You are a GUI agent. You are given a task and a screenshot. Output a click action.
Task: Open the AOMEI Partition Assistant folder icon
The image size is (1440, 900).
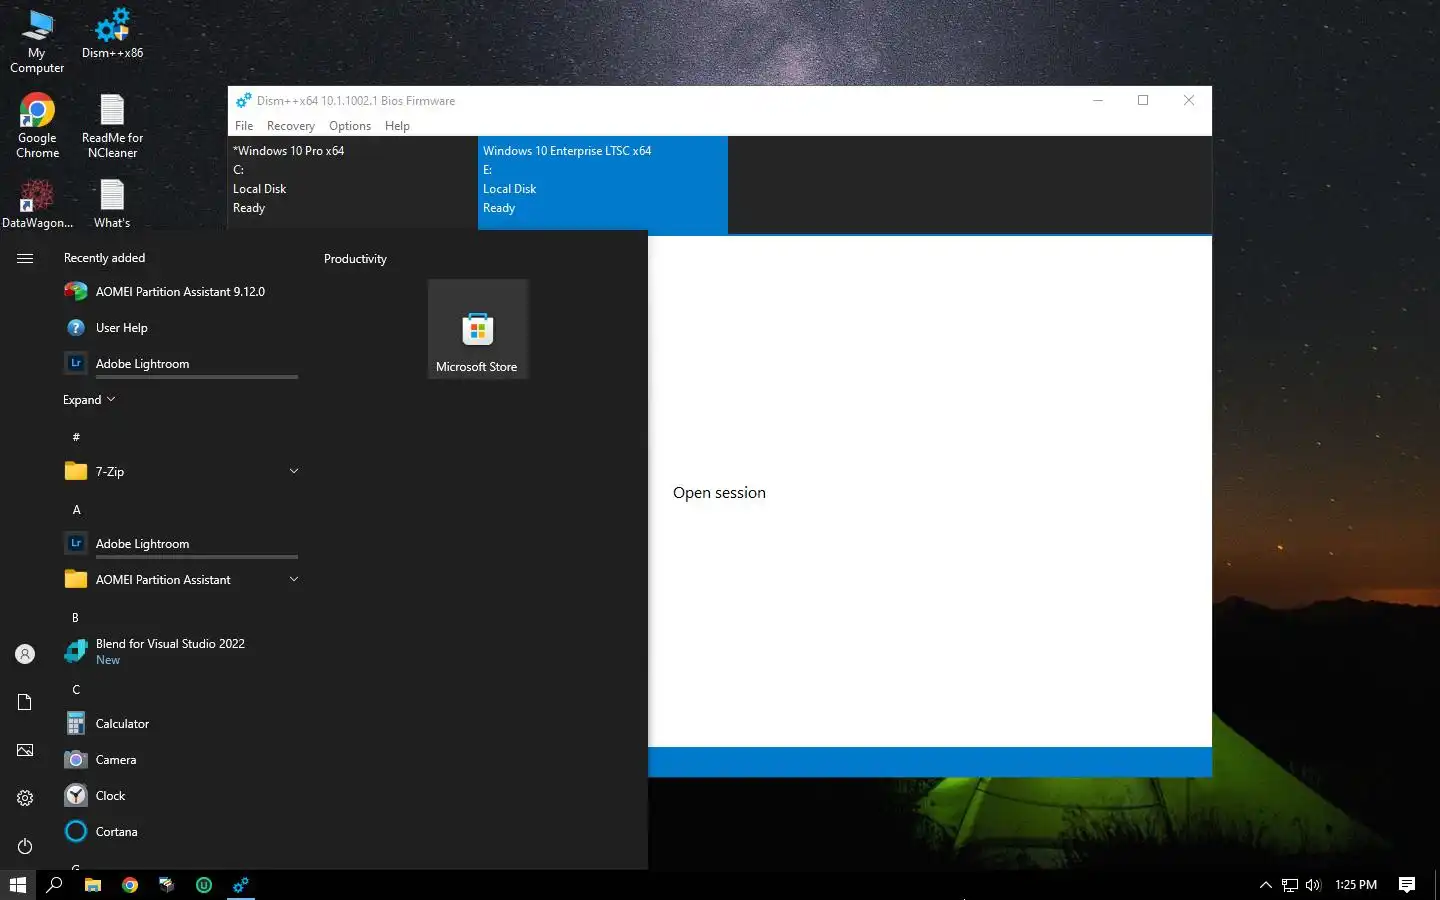click(x=76, y=580)
